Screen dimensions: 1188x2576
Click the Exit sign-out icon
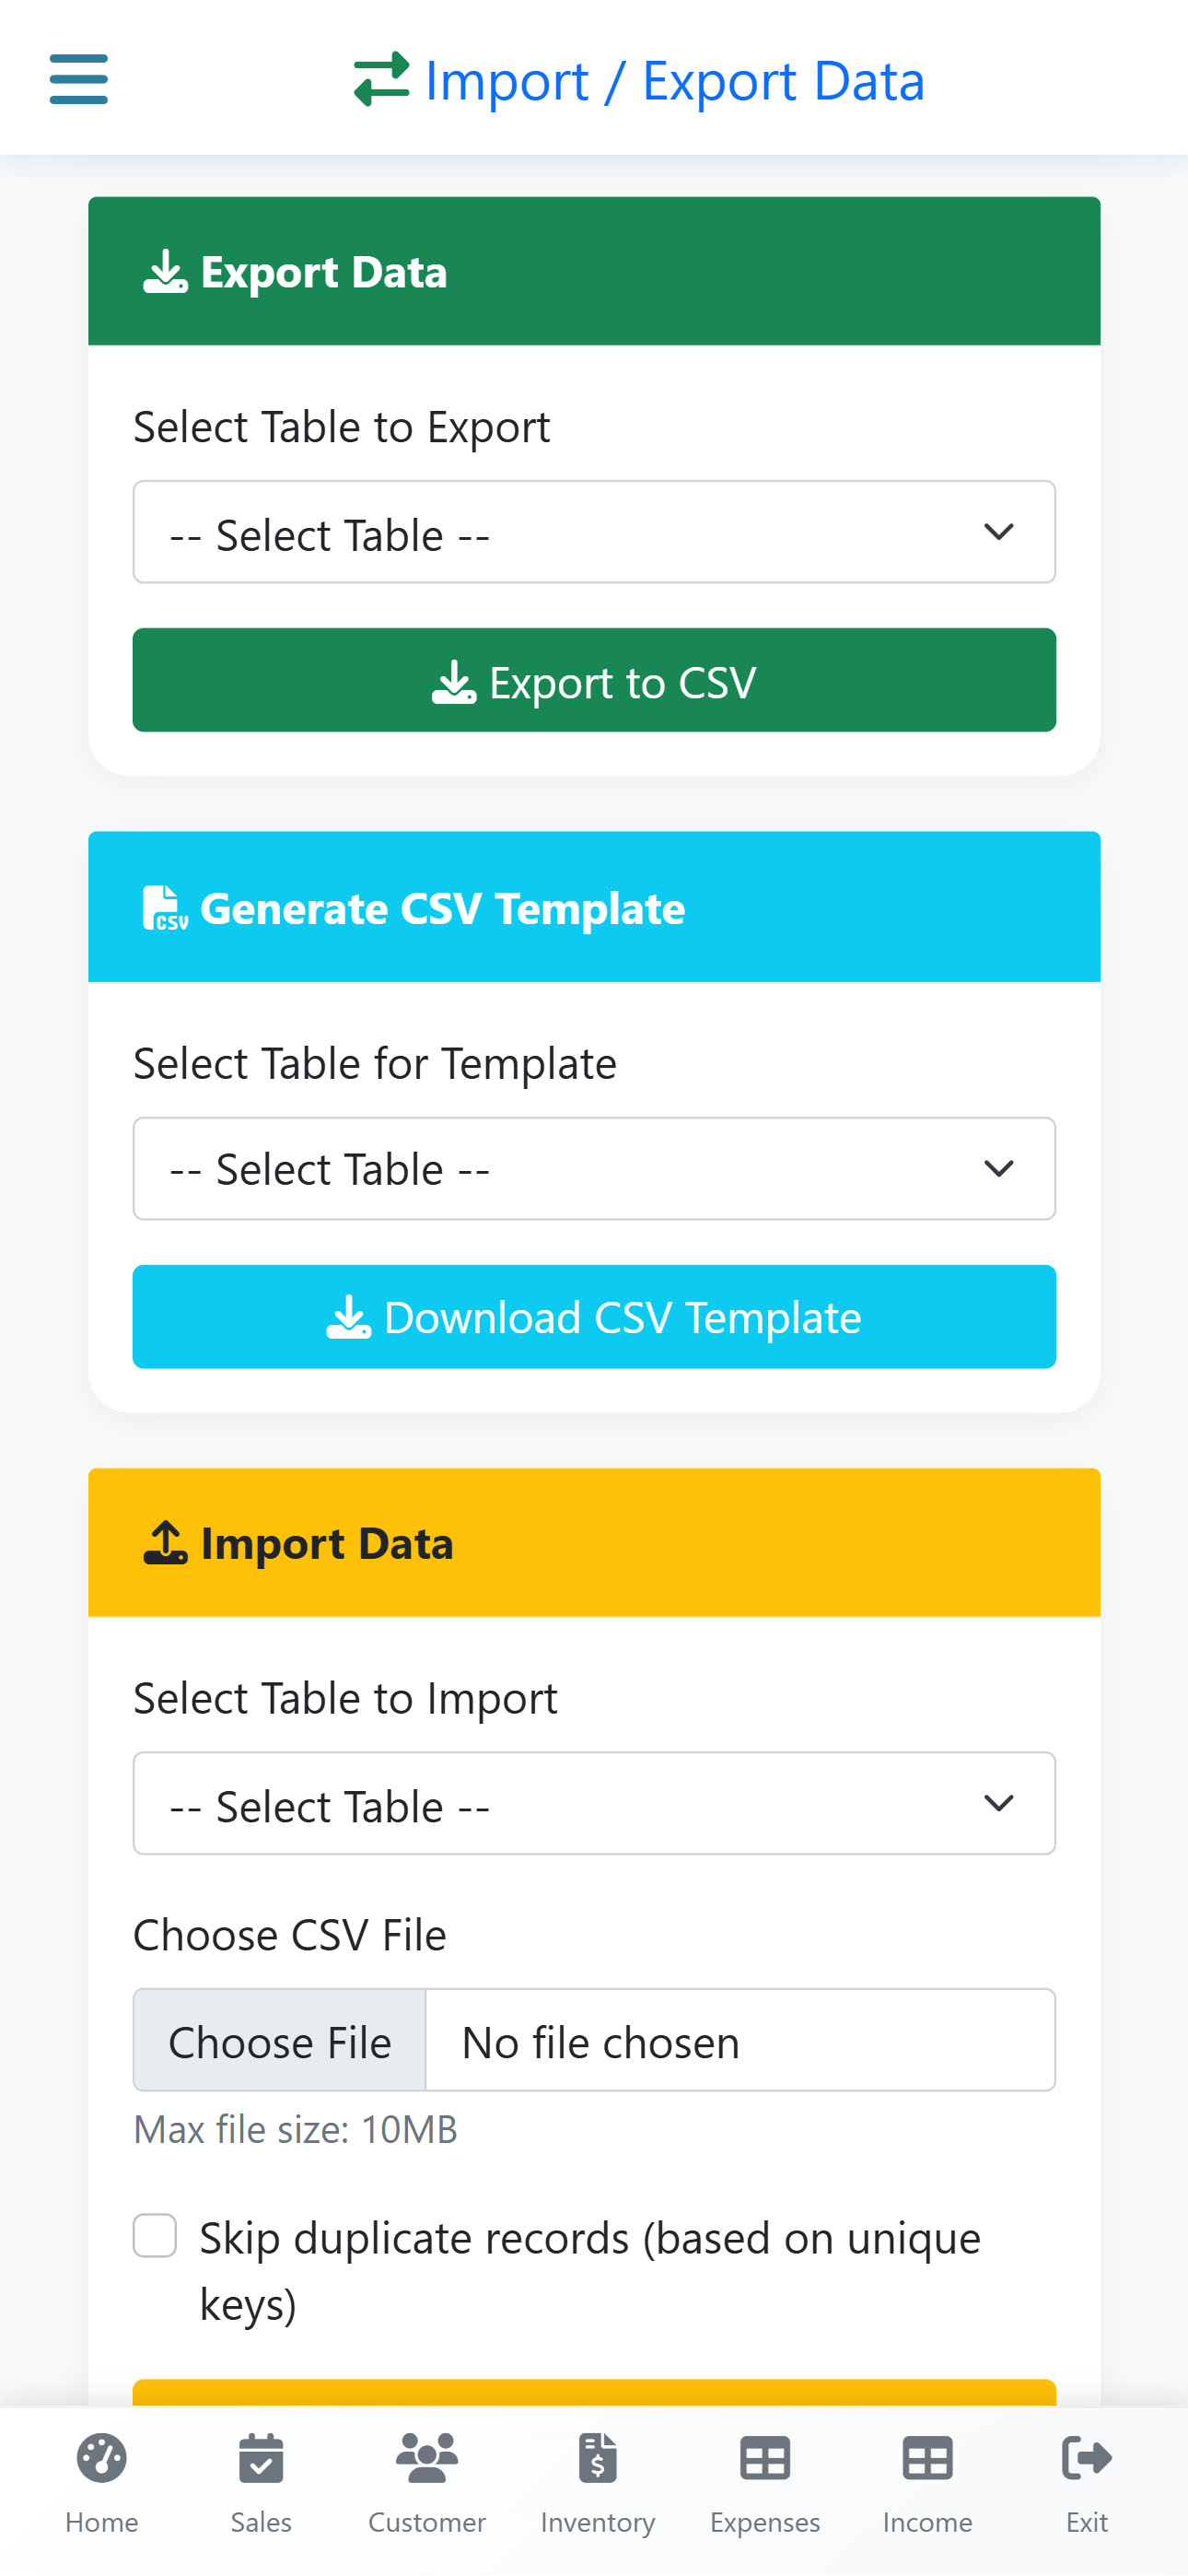tap(1086, 2458)
